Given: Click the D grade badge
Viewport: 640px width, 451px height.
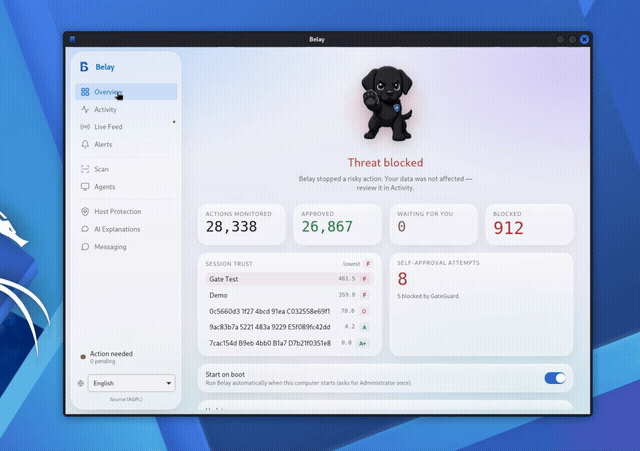Looking at the screenshot, I should 364,311.
